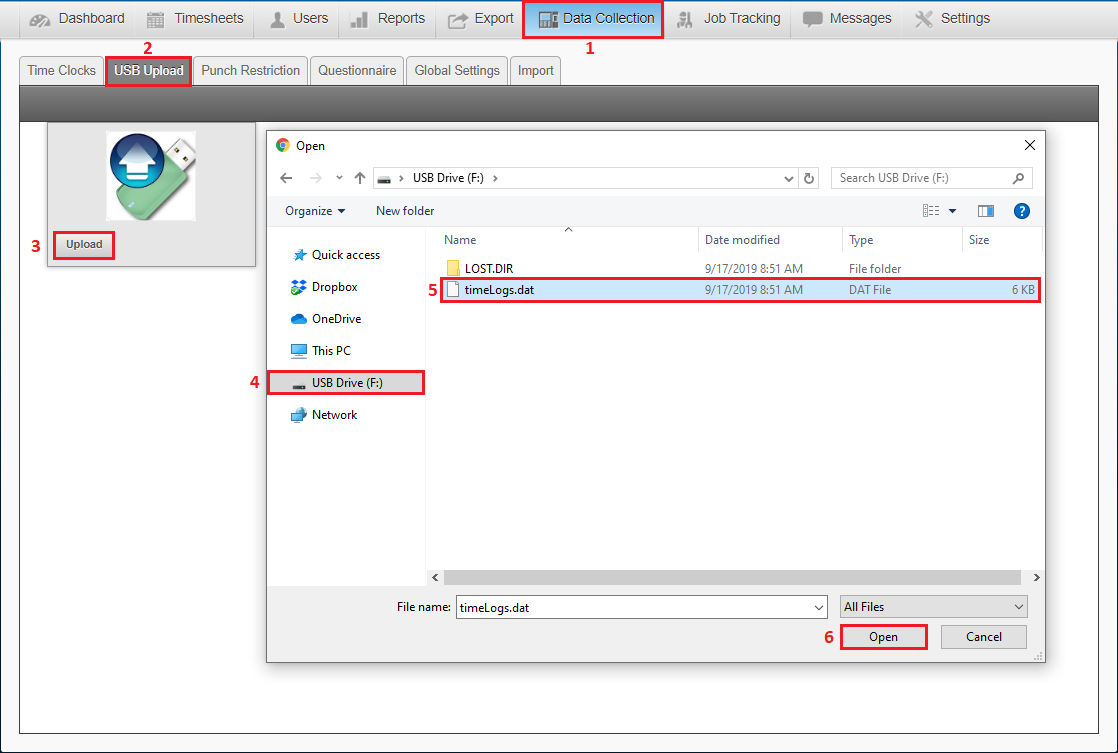Select This PC in sidebar

click(x=331, y=351)
